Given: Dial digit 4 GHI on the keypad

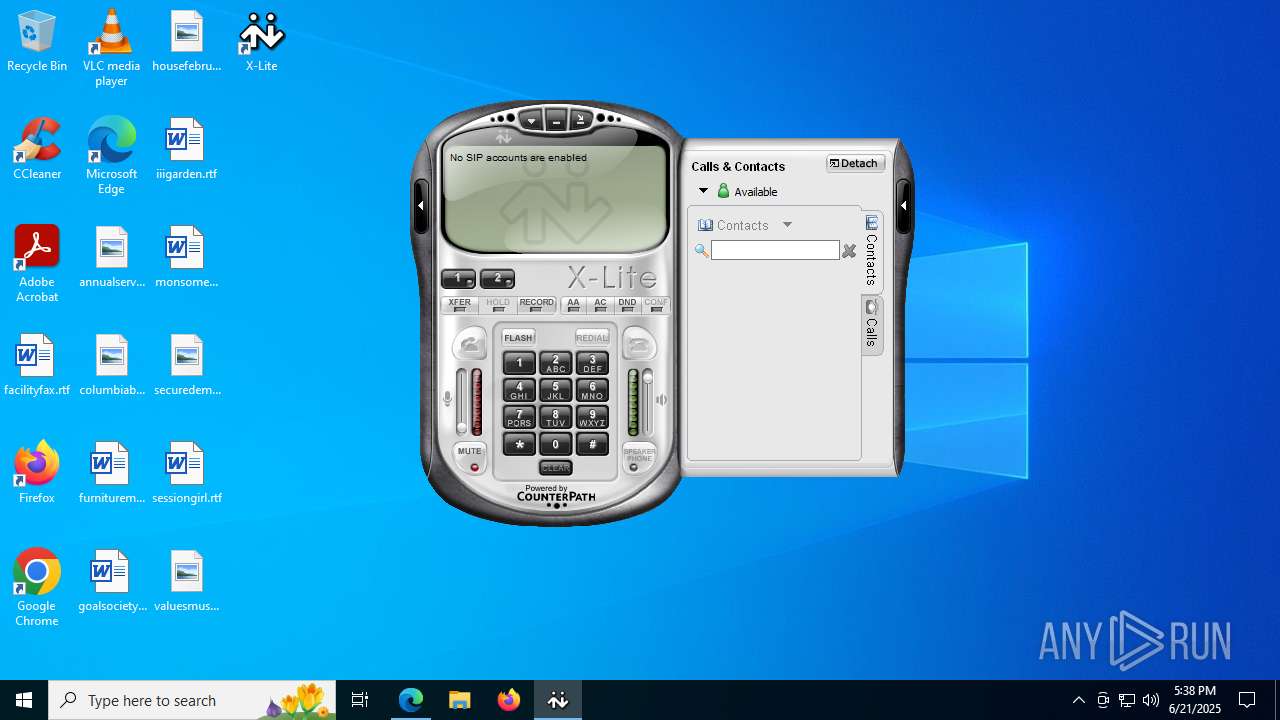Looking at the screenshot, I should [519, 390].
